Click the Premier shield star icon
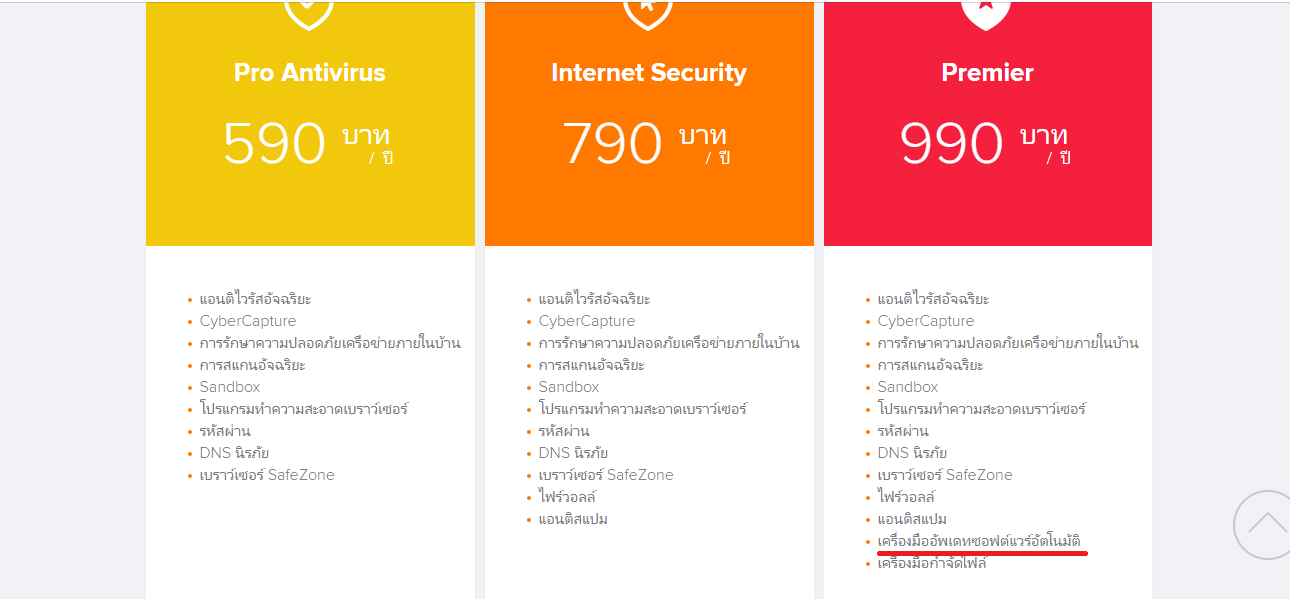 coord(987,14)
